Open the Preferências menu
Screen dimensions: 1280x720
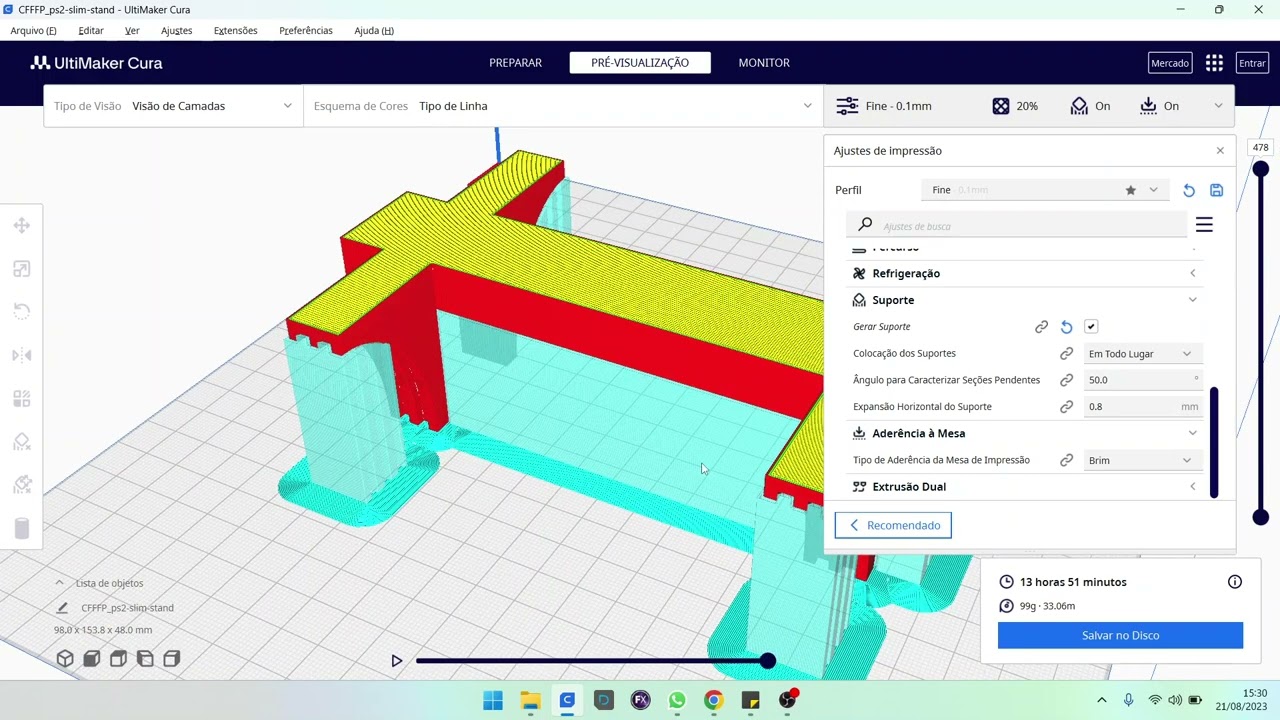click(306, 31)
